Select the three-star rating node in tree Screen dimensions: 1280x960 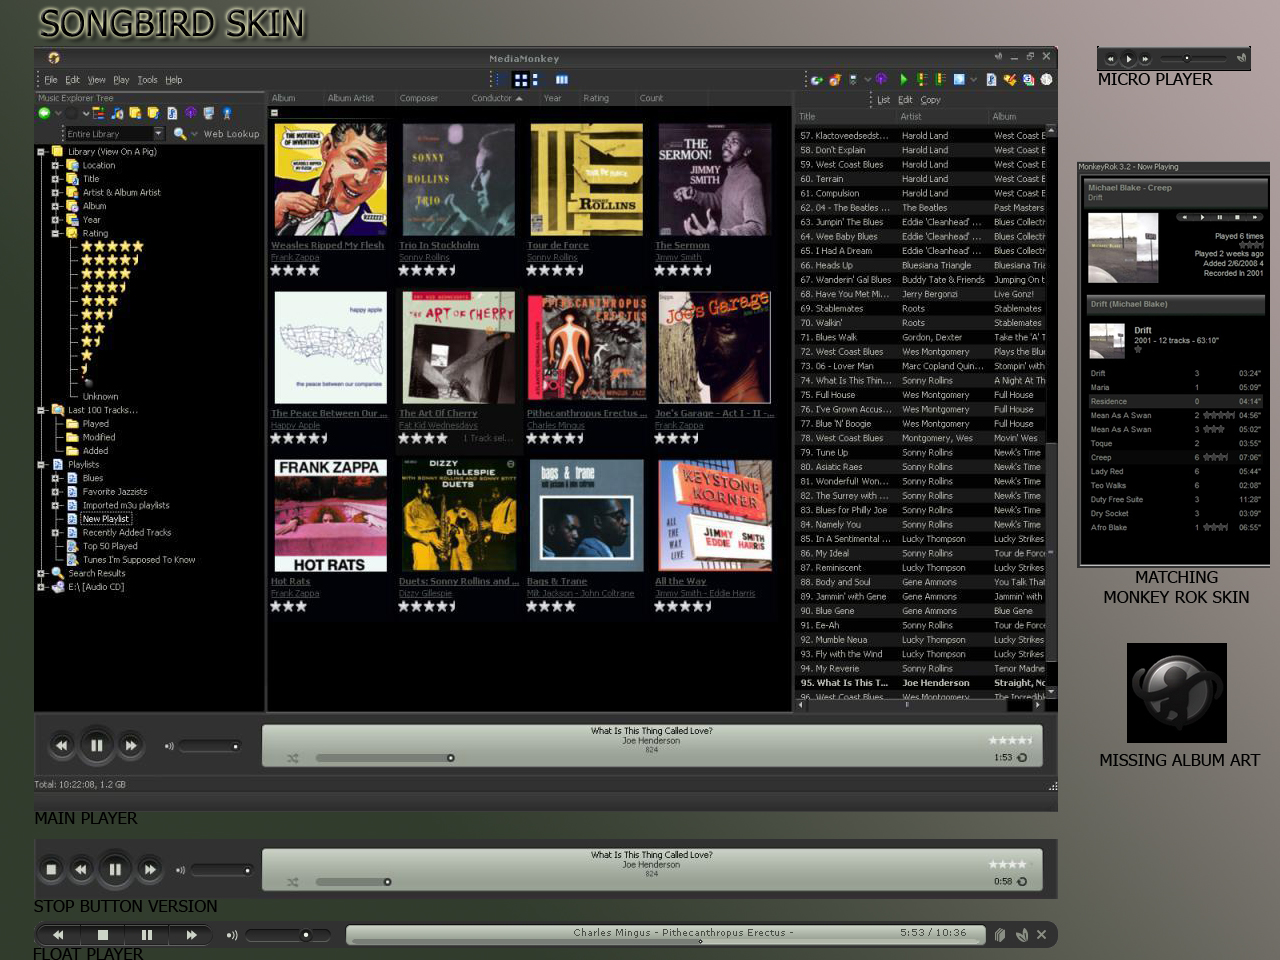coord(99,301)
